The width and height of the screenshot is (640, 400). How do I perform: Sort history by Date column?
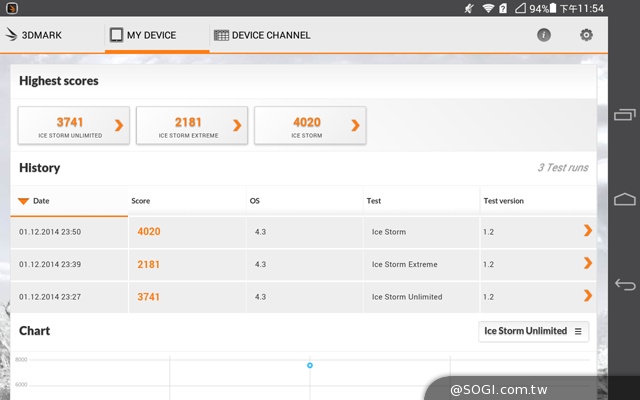40,201
